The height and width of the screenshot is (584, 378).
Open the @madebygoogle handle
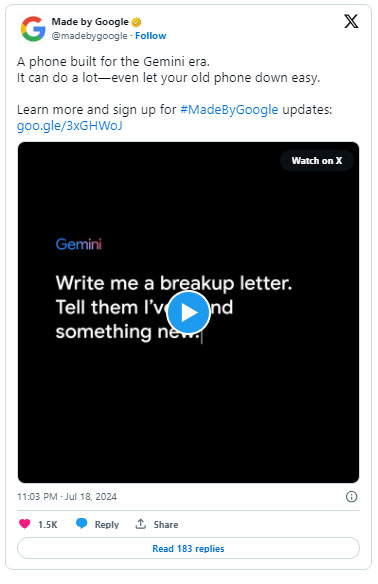point(89,36)
